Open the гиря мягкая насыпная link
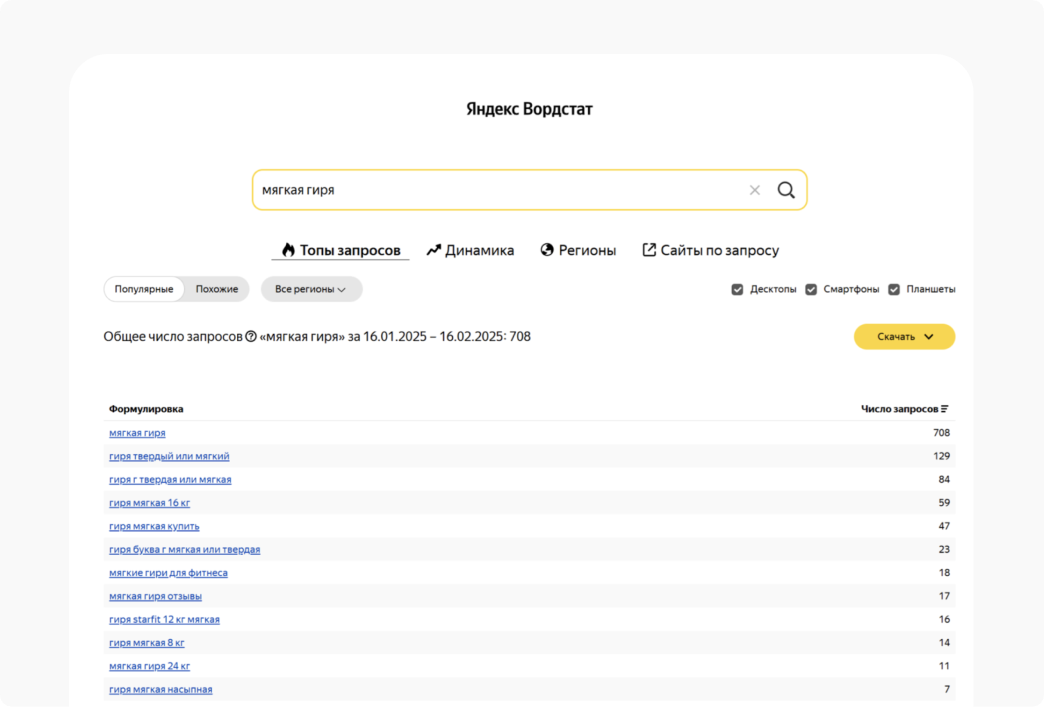 click(160, 689)
